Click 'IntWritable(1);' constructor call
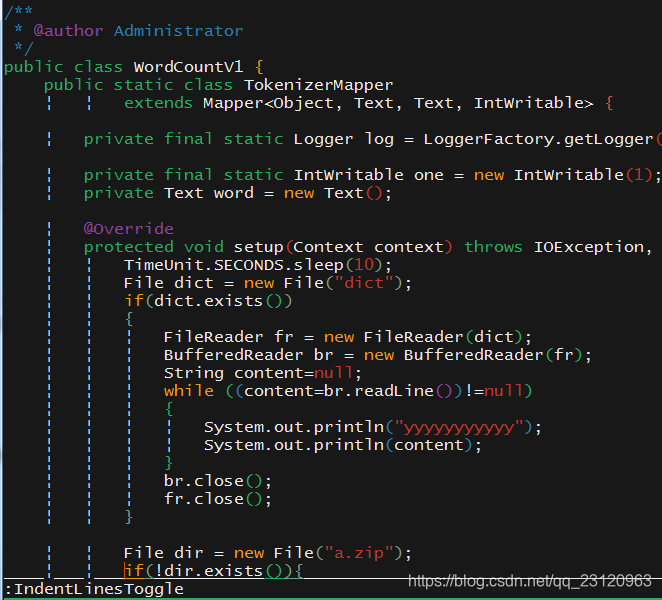The height and width of the screenshot is (600, 662). coord(587,175)
